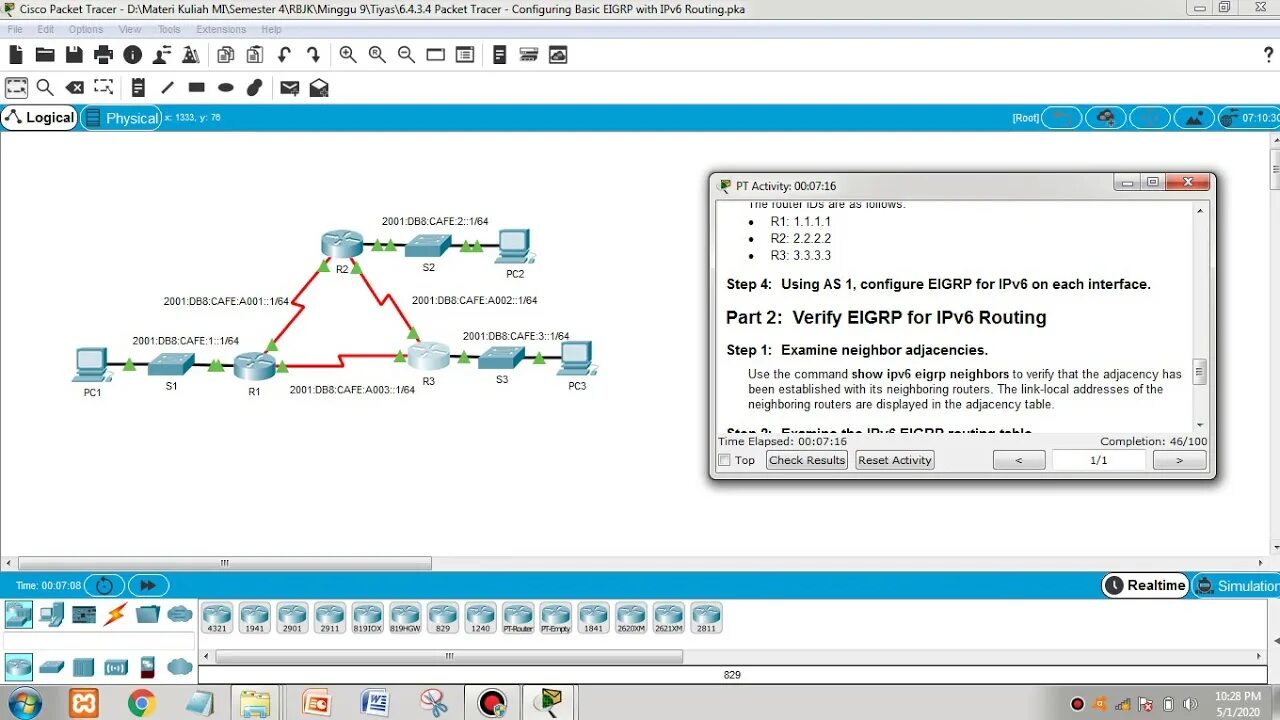This screenshot has height=720, width=1280.
Task: Save the activity with the floppy icon
Action: (74, 55)
